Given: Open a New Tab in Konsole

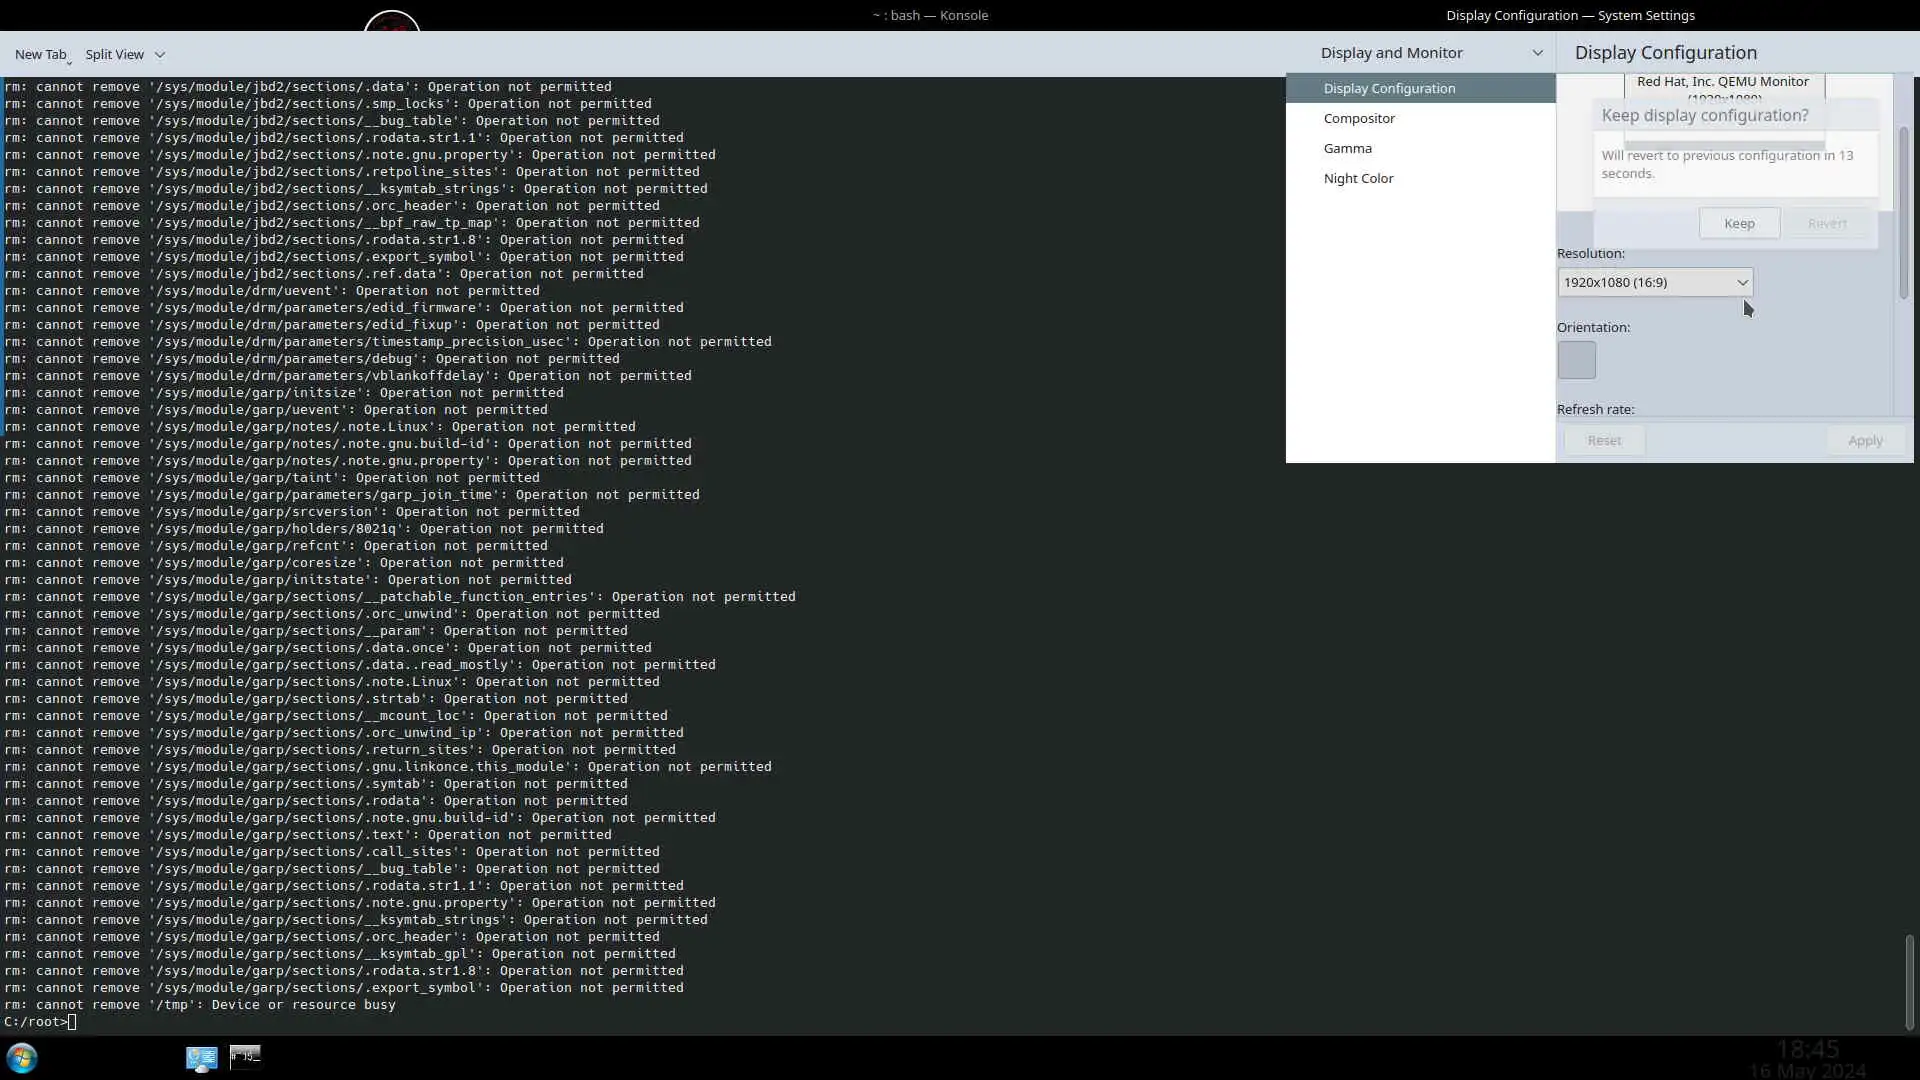Looking at the screenshot, I should (x=41, y=55).
